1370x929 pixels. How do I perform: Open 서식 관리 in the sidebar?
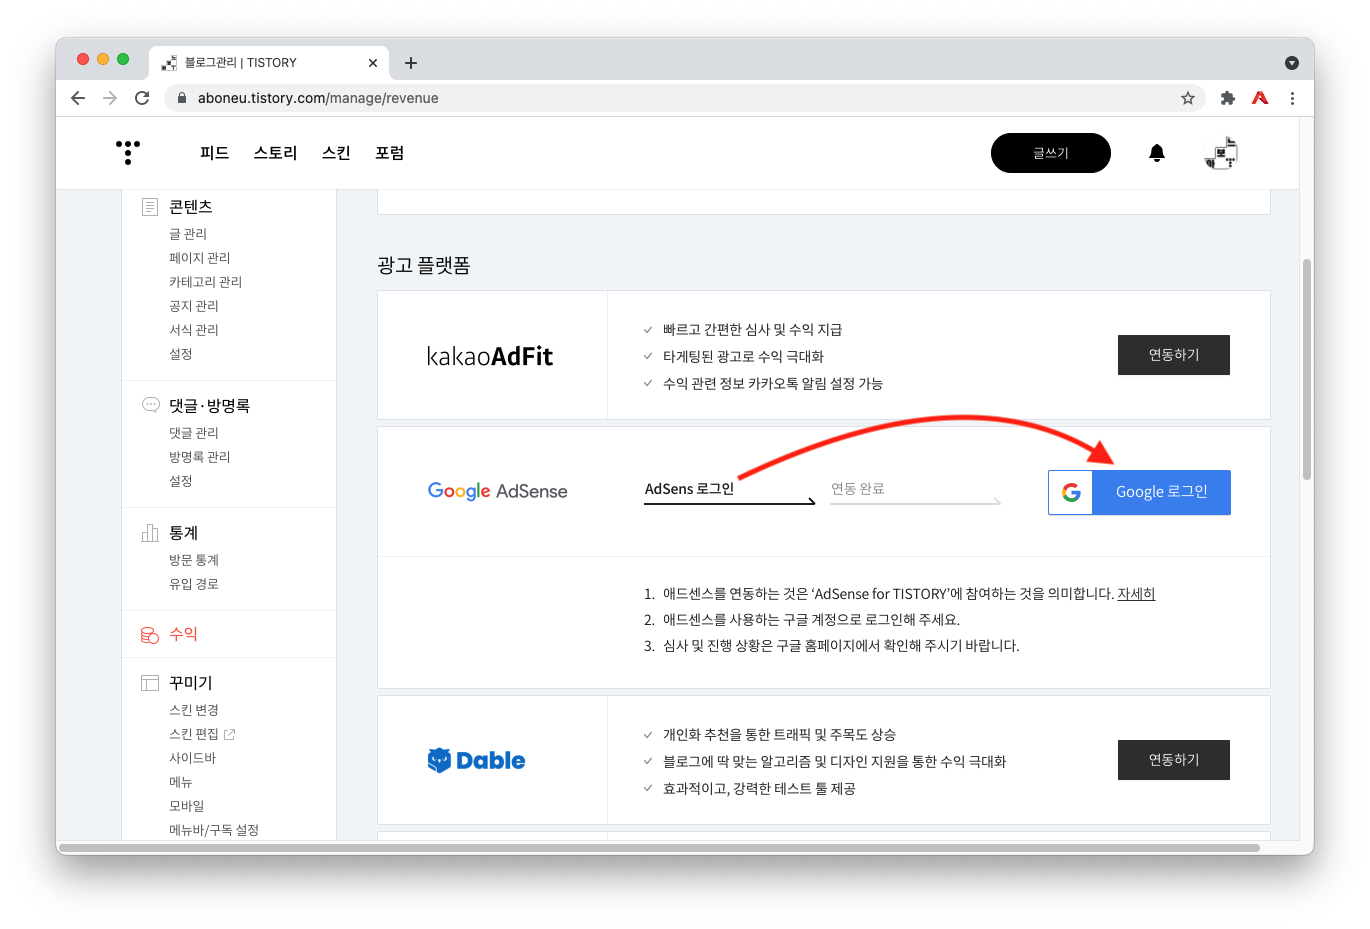click(x=194, y=330)
